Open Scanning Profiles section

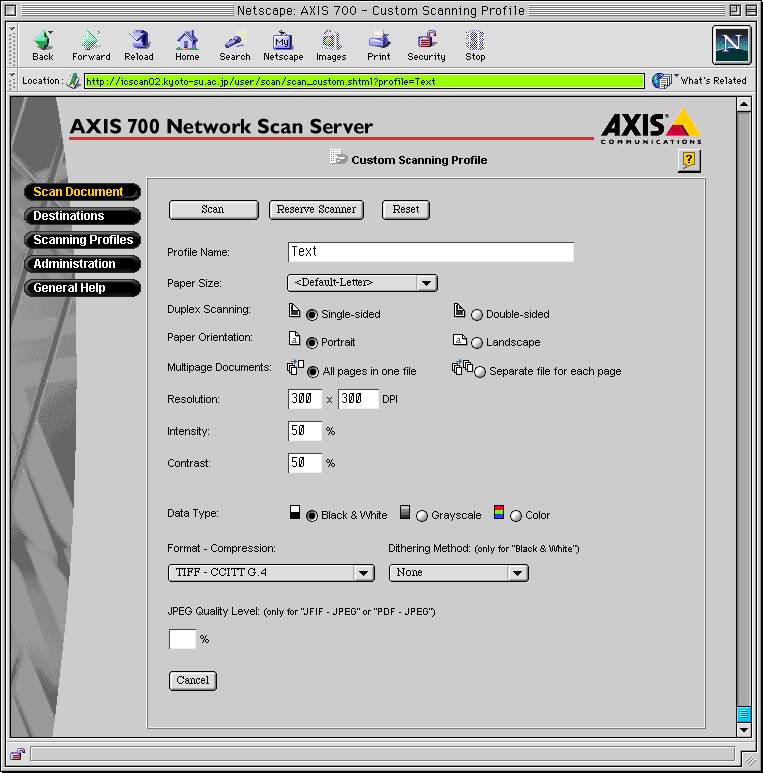coord(82,240)
